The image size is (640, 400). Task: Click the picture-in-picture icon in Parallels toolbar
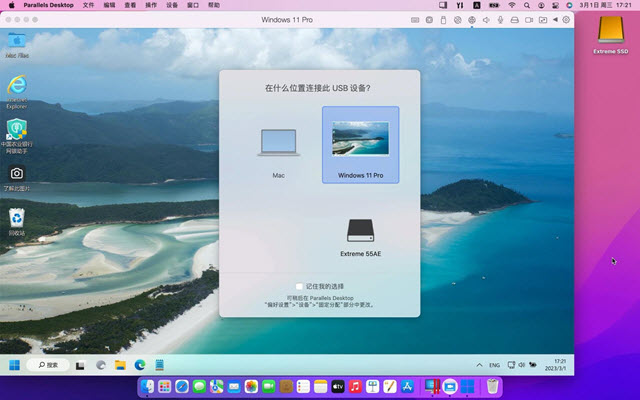pos(543,20)
